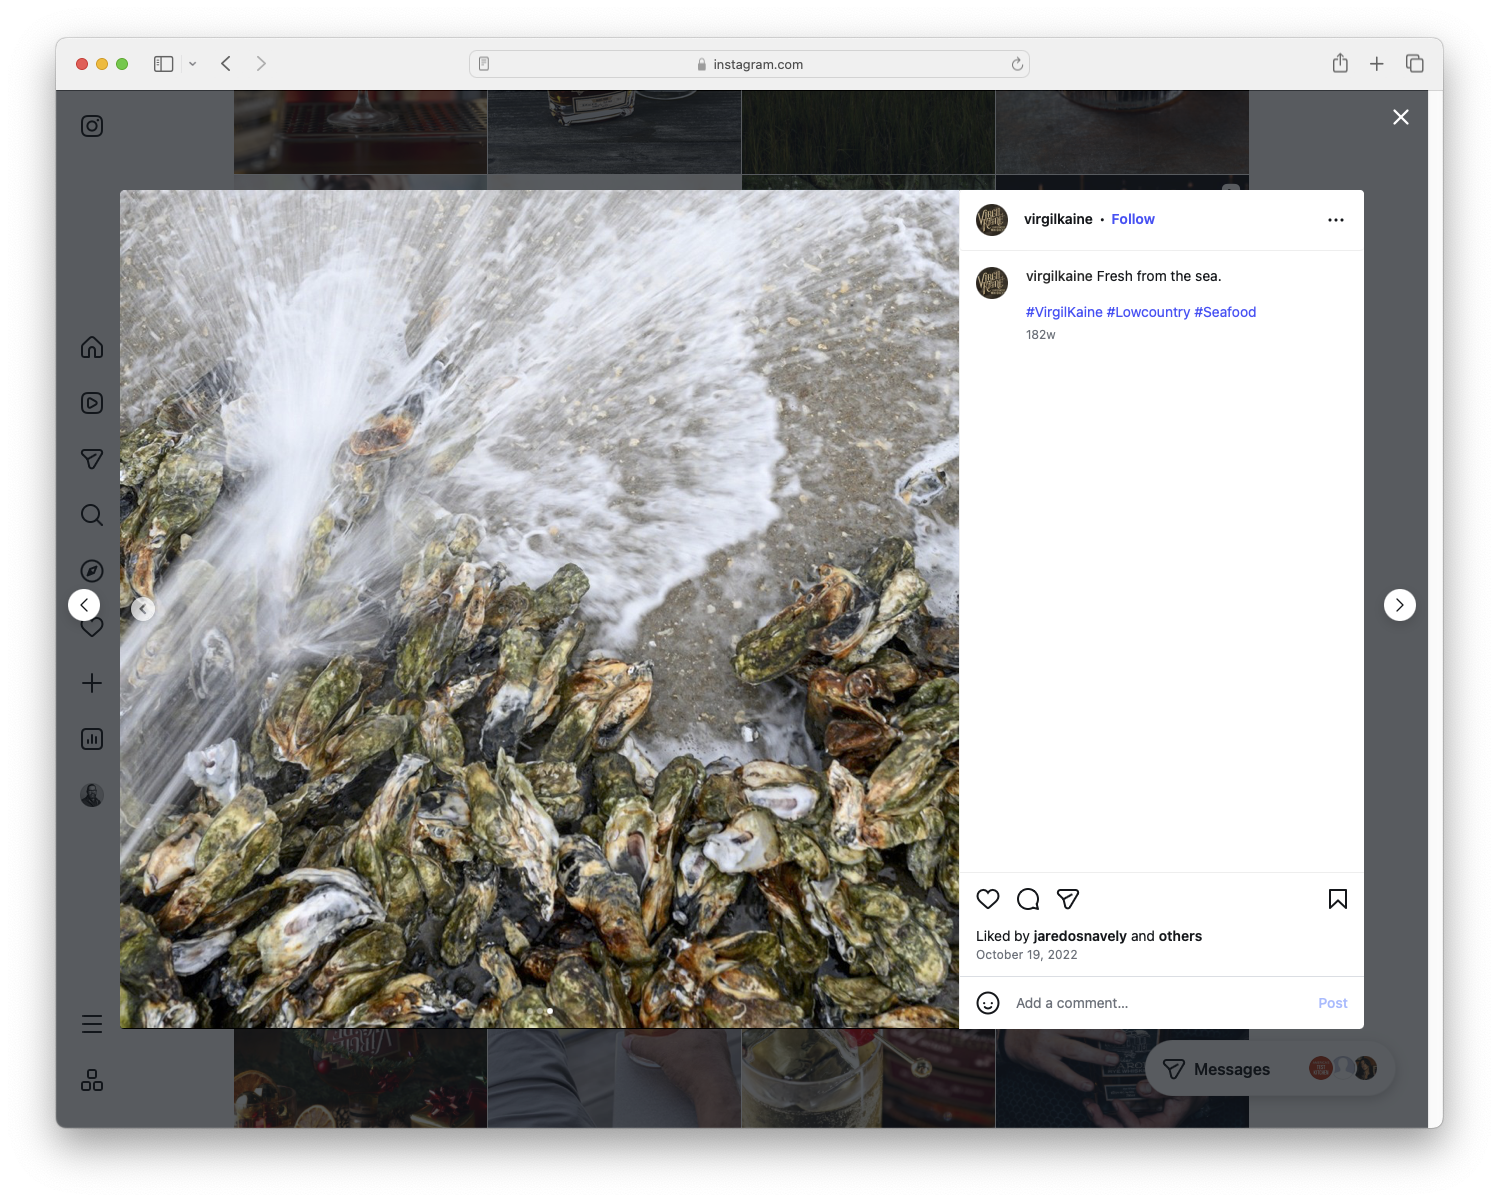Click the oyster photo in the post
Image resolution: width=1499 pixels, height=1202 pixels.
tap(540, 609)
